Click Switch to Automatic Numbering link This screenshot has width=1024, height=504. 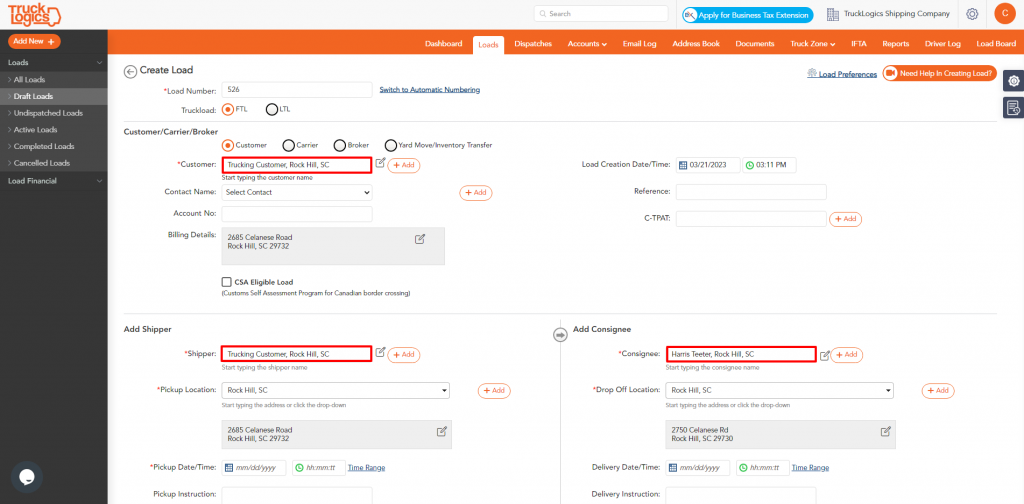coord(430,89)
